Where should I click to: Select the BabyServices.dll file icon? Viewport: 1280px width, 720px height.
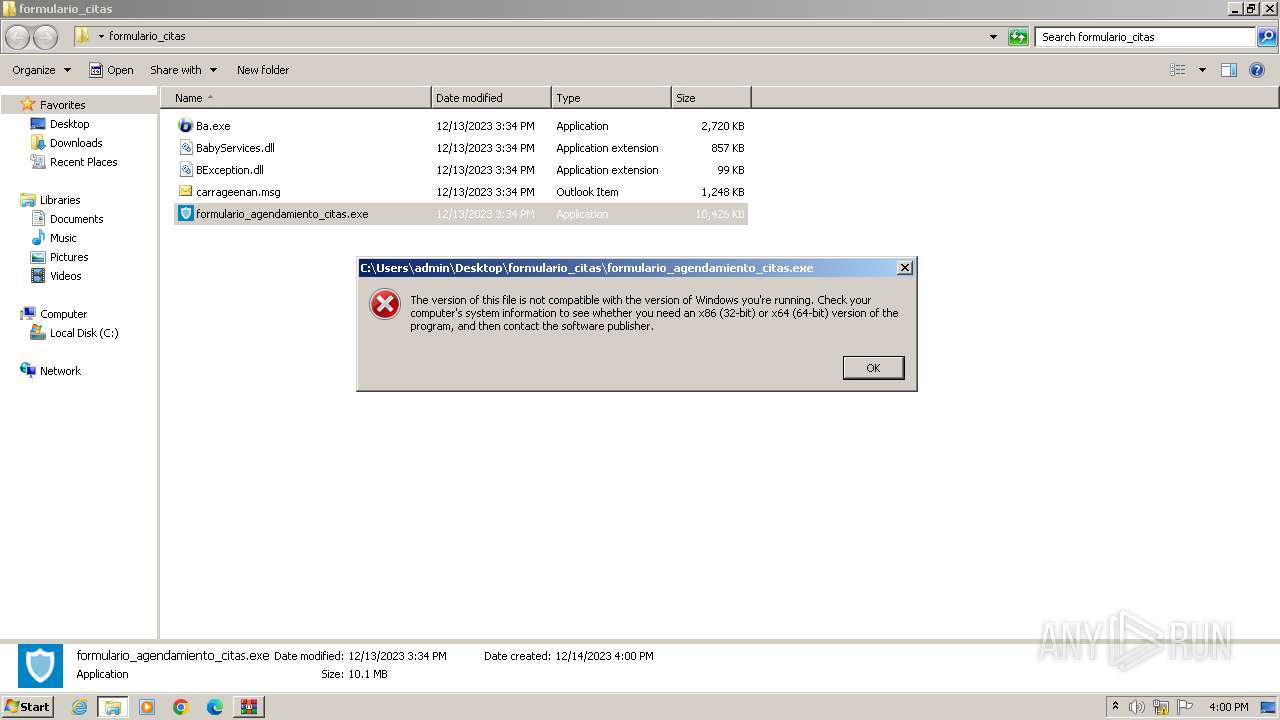click(x=185, y=148)
